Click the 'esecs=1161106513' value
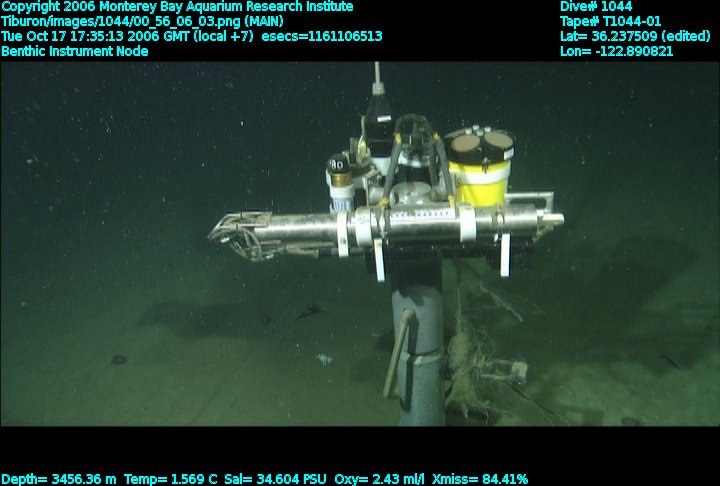 tap(322, 36)
